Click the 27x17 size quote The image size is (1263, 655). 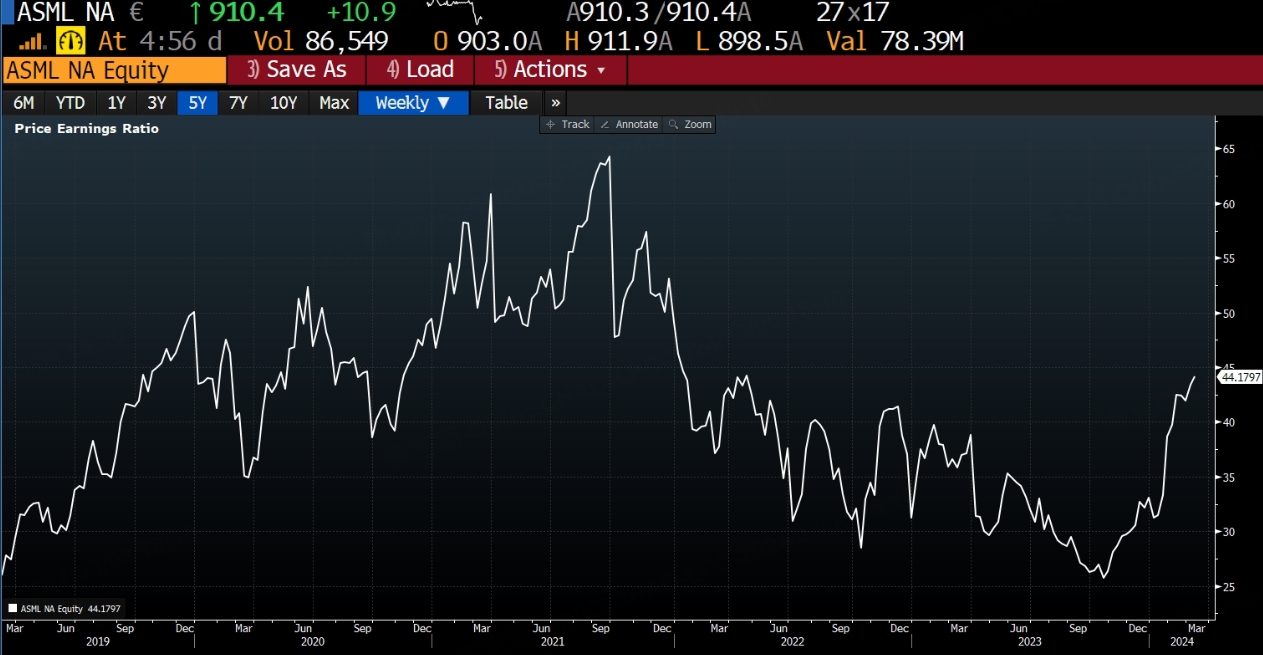click(852, 13)
